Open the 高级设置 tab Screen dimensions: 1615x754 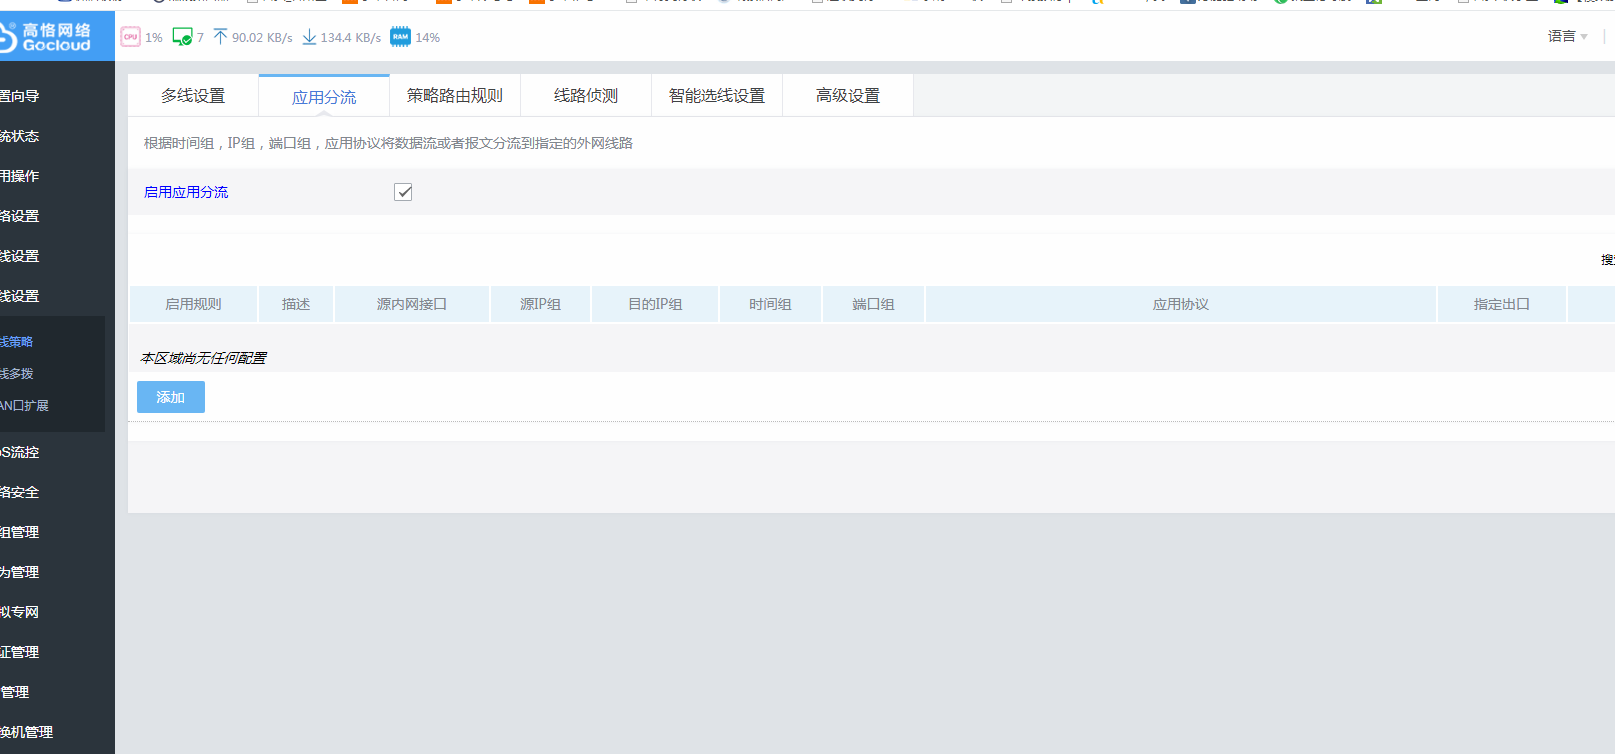click(x=848, y=96)
